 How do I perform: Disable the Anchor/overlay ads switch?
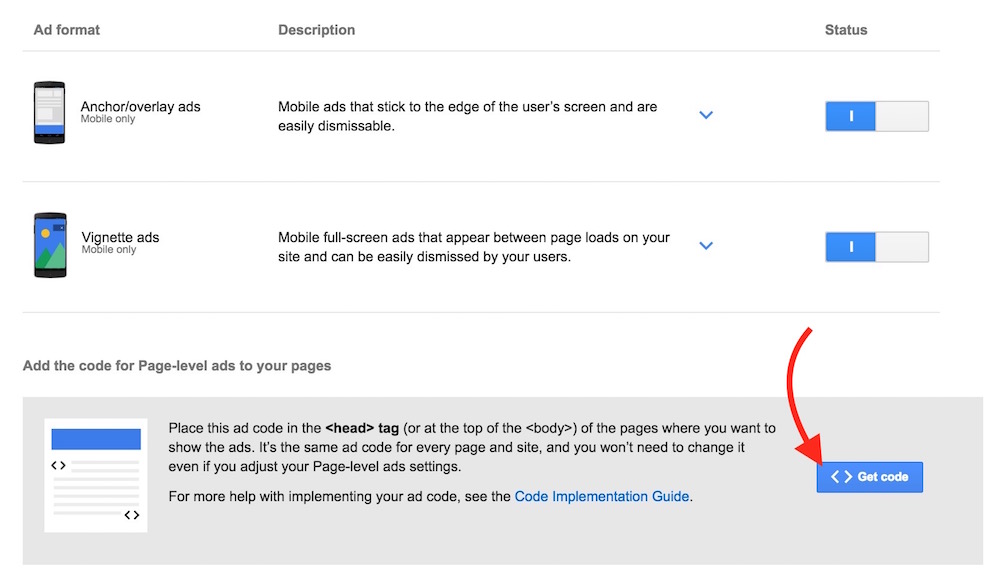coord(876,116)
